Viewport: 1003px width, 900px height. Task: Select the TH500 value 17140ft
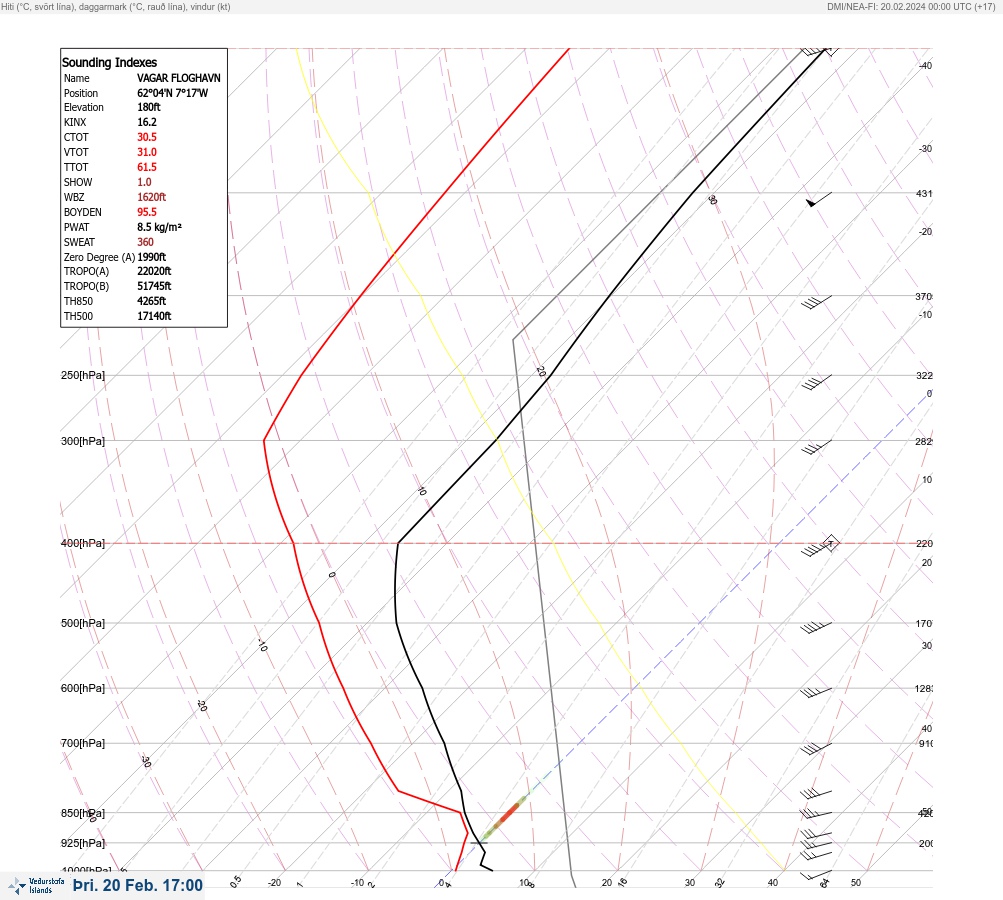(154, 316)
